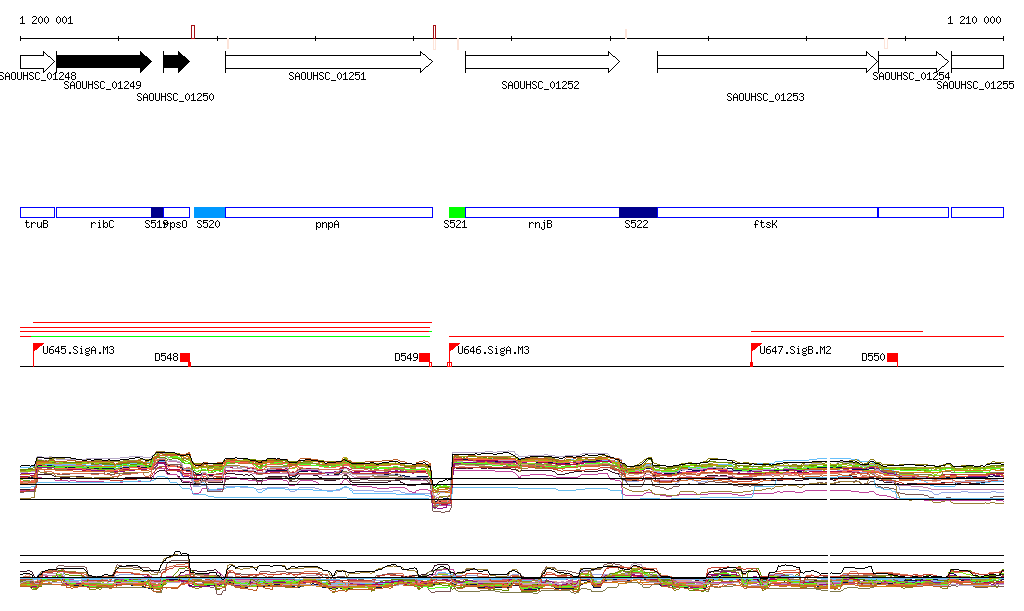The height and width of the screenshot is (611, 1024).
Task: Click the SAOUHSC_01248 white gene arrow
Action: point(37,62)
